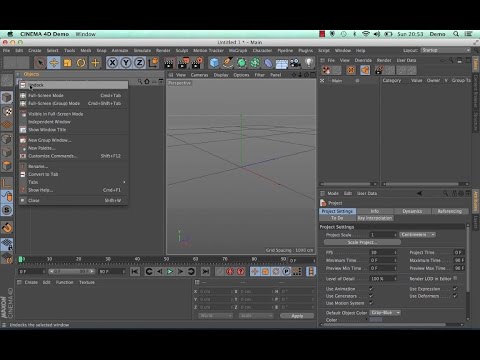Viewport: 480px width, 360px height.
Task: Toggle the Use Generators checkbox
Action: [x=371, y=296]
